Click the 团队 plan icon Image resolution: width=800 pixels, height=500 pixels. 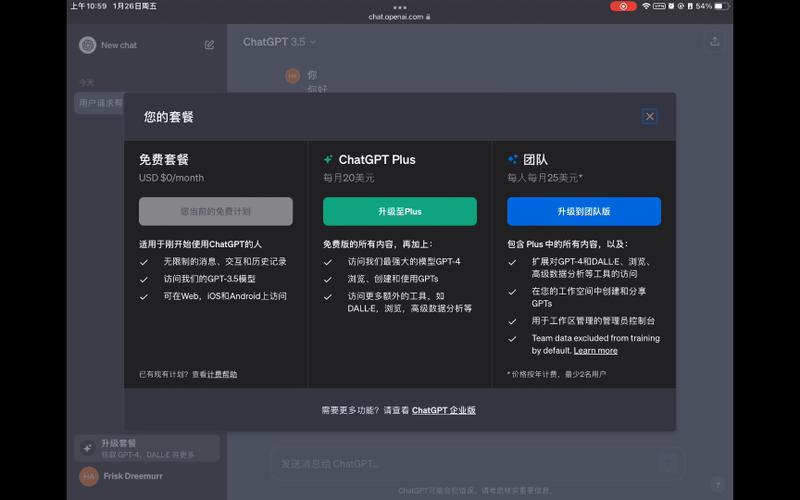pyautogui.click(x=512, y=159)
